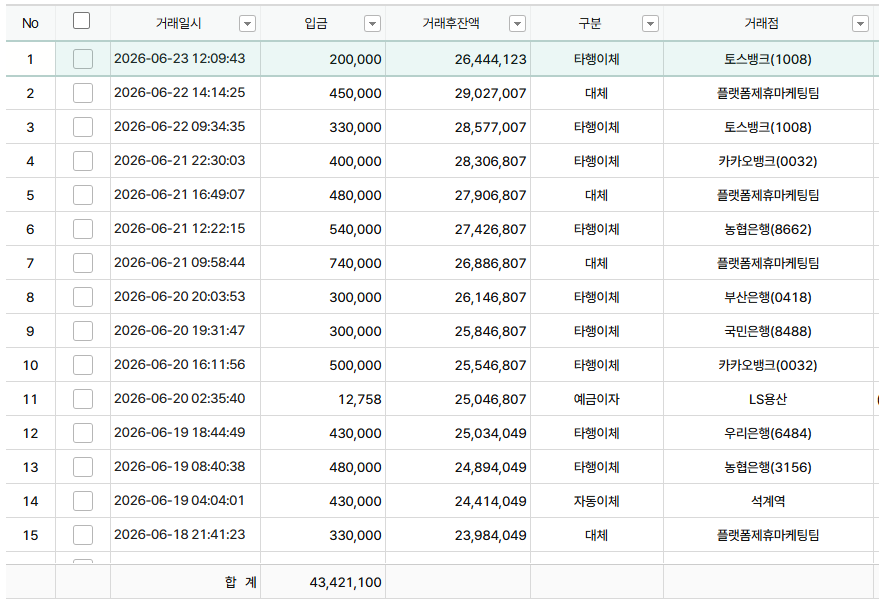The width and height of the screenshot is (879, 602).
Task: Click 우리은행(6484) branch cell
Action: pos(767,433)
